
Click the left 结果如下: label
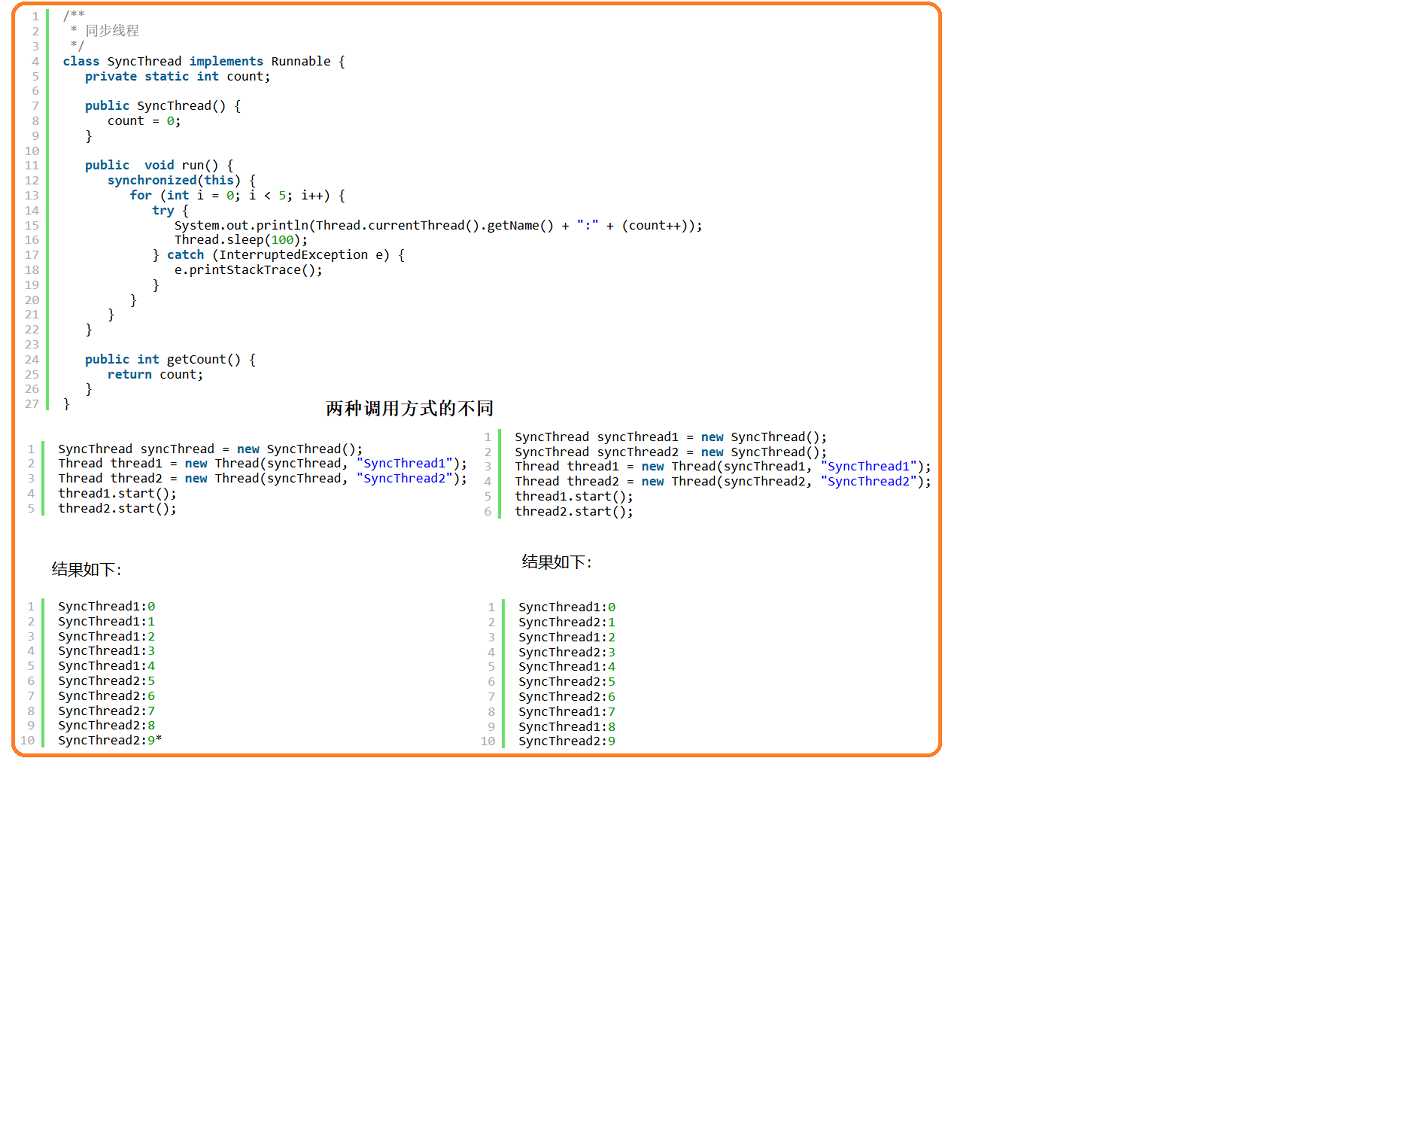86,569
